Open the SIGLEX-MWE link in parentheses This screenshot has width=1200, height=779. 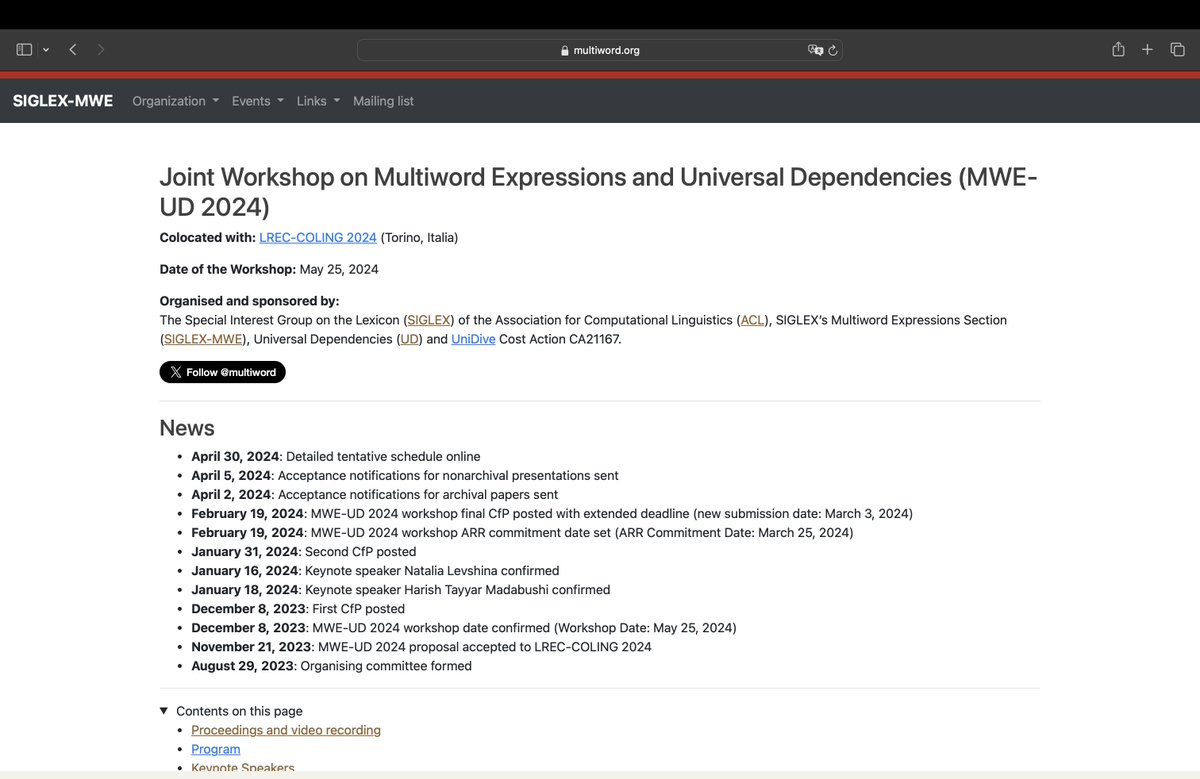click(203, 339)
